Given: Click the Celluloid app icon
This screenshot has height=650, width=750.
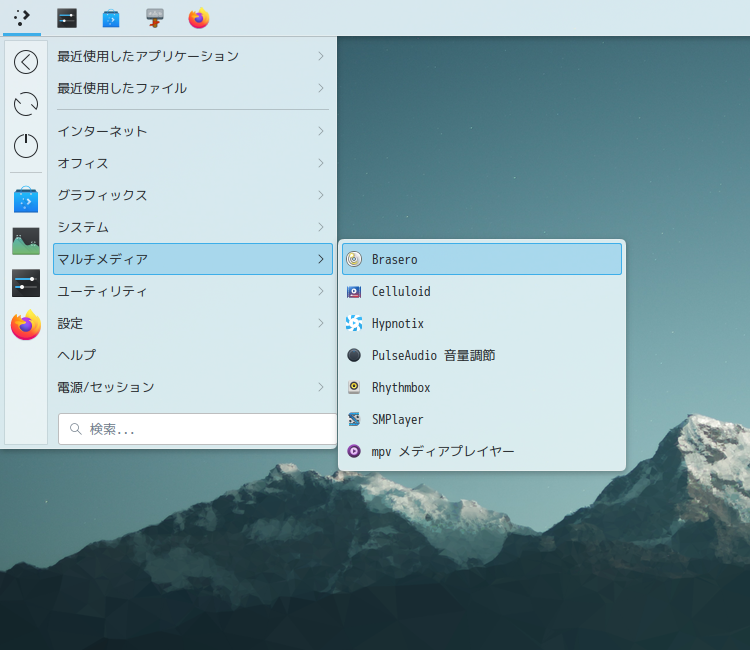Looking at the screenshot, I should 354,291.
